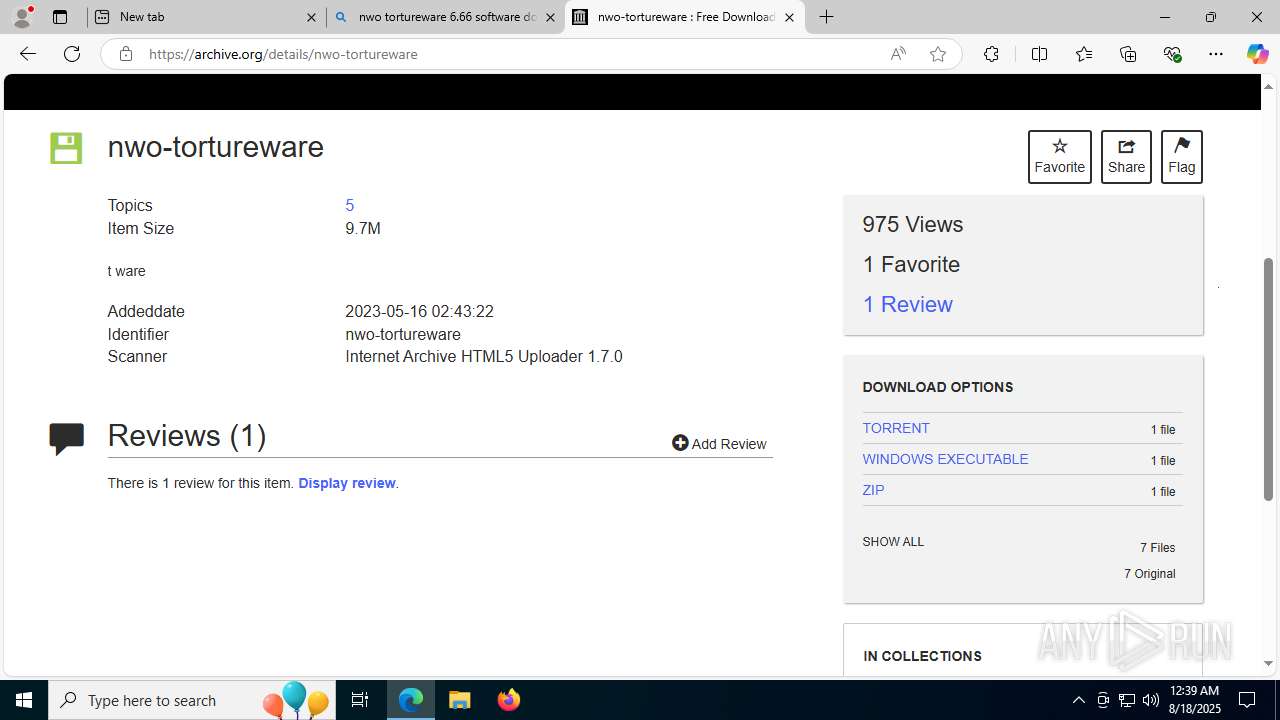Open topic link '5'

(349, 205)
